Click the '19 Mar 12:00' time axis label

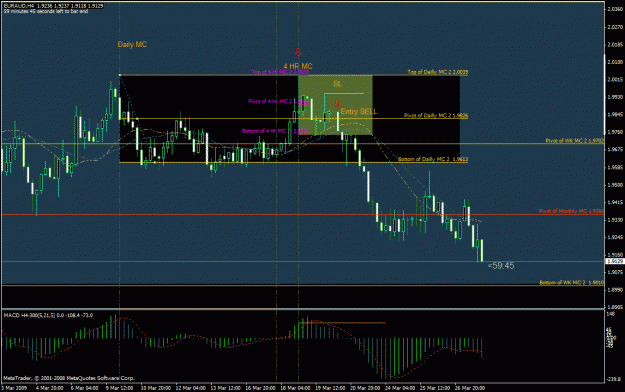point(330,388)
